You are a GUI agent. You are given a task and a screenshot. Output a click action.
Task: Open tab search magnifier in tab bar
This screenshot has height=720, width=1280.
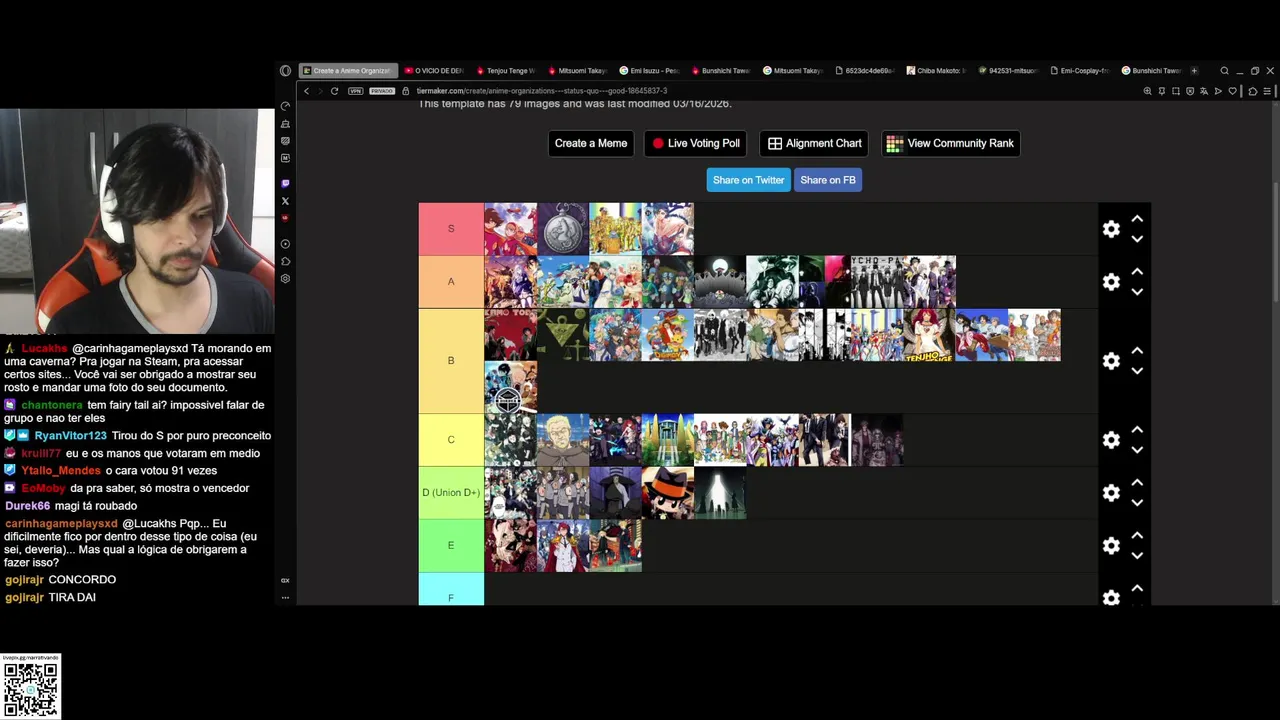(x=1224, y=71)
